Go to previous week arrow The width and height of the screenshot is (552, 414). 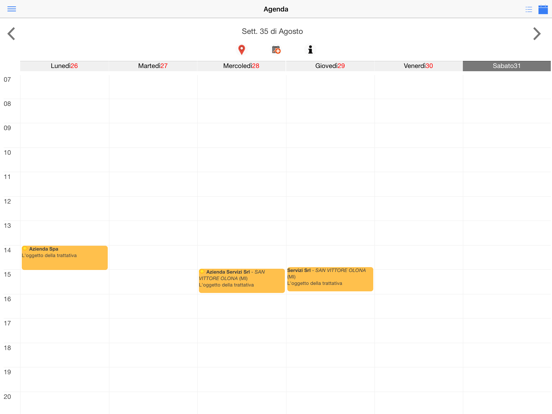click(x=11, y=34)
